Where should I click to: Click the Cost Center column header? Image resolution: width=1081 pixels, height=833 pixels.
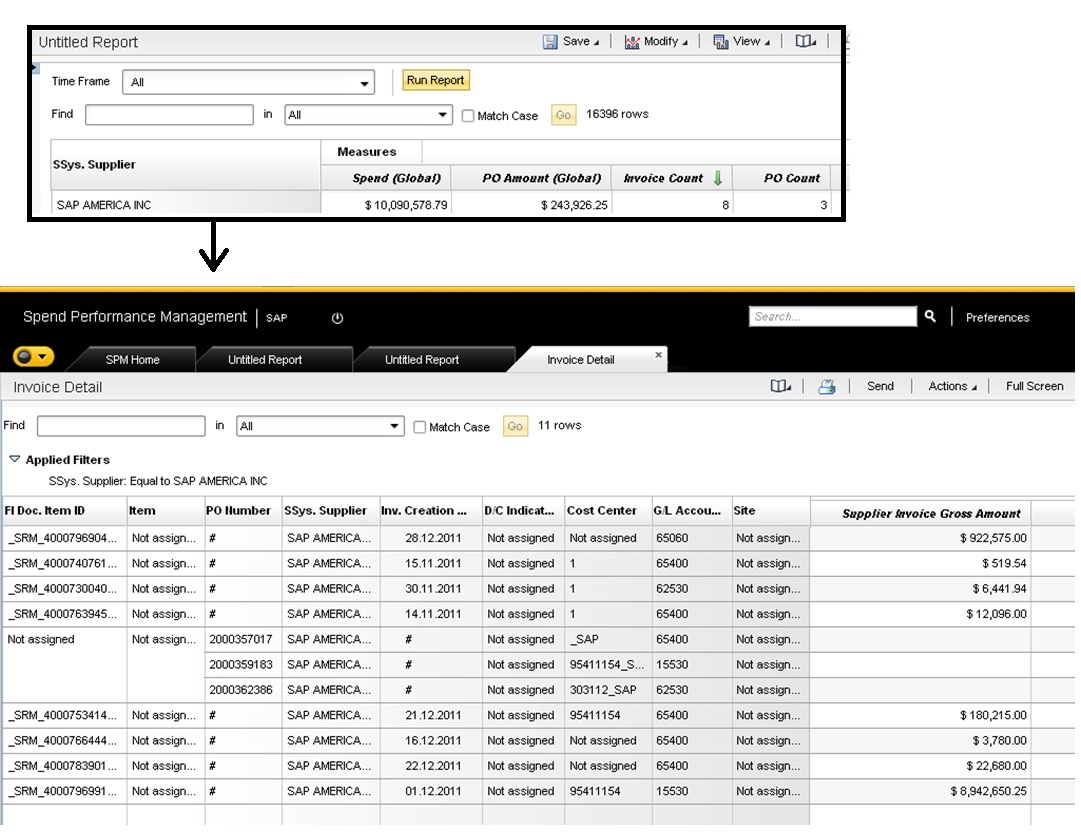(608, 511)
